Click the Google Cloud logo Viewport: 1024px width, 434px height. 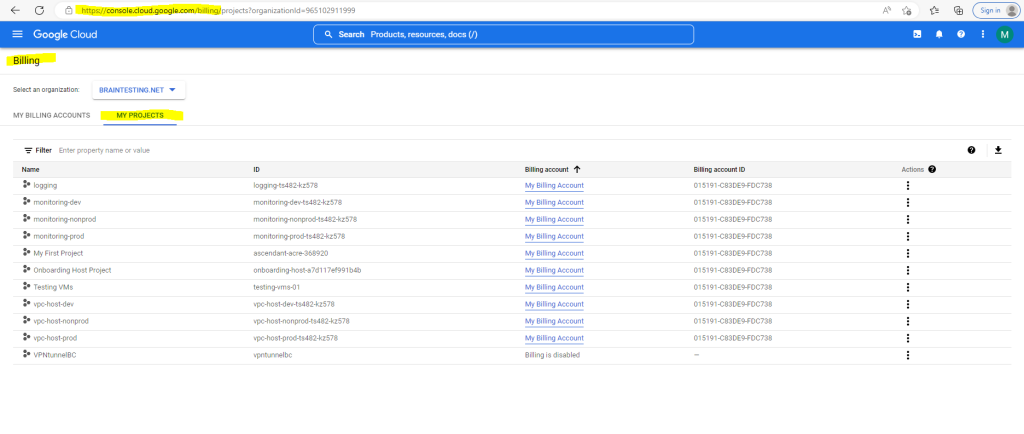tap(65, 35)
